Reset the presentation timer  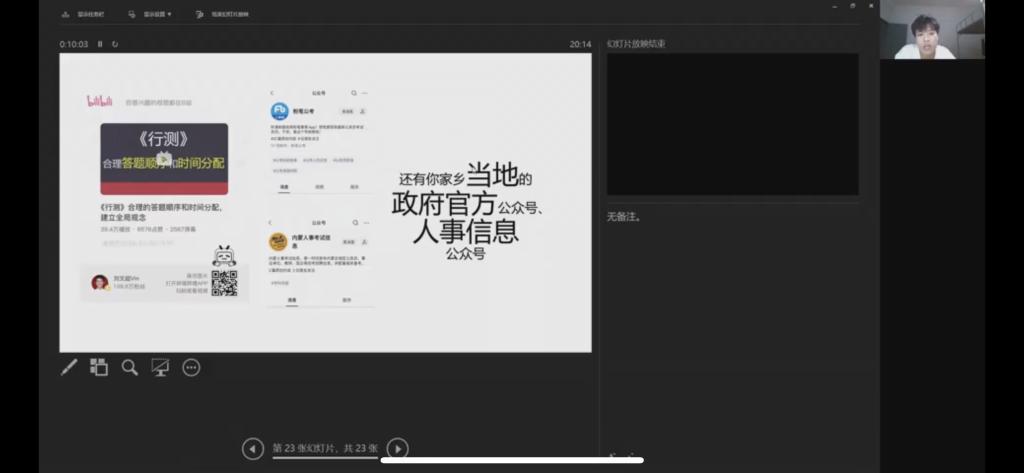tap(115, 44)
